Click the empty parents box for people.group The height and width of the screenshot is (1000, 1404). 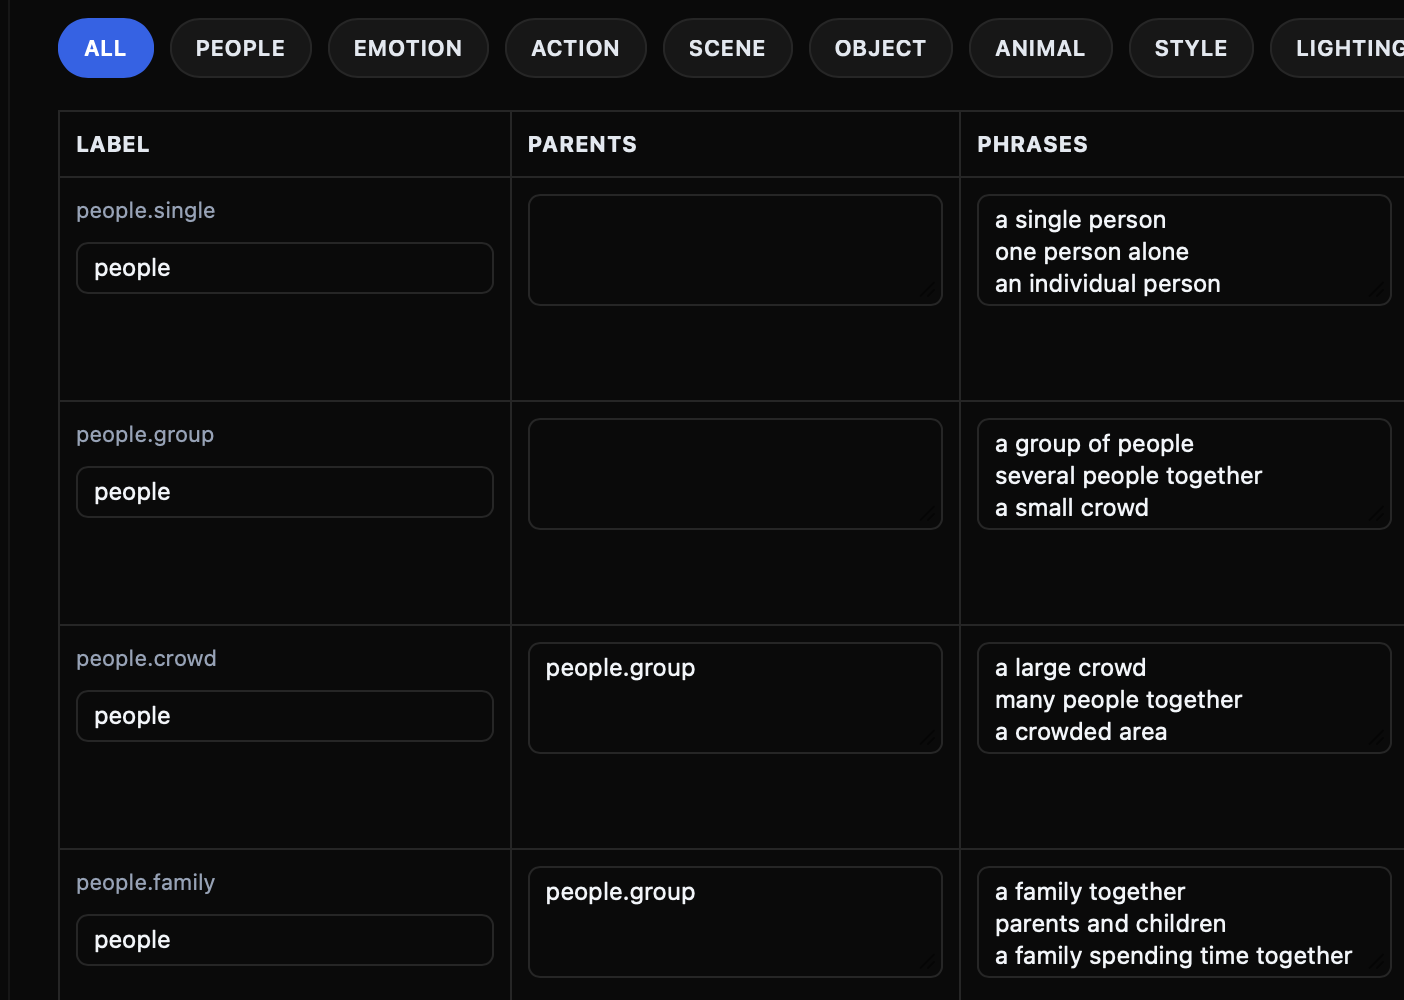[735, 474]
